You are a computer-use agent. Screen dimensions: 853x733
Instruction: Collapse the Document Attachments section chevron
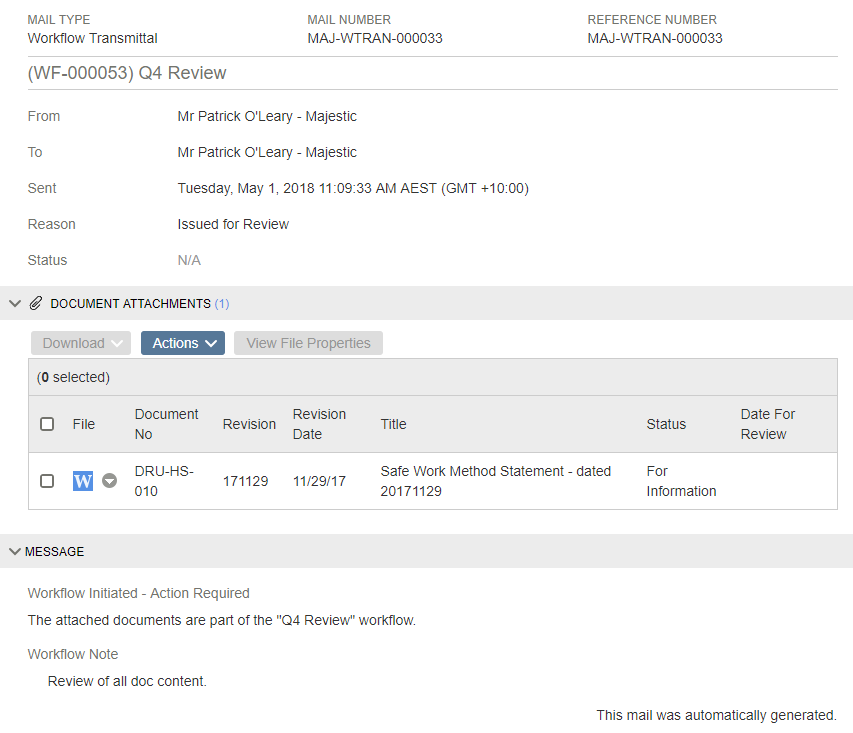[15, 303]
